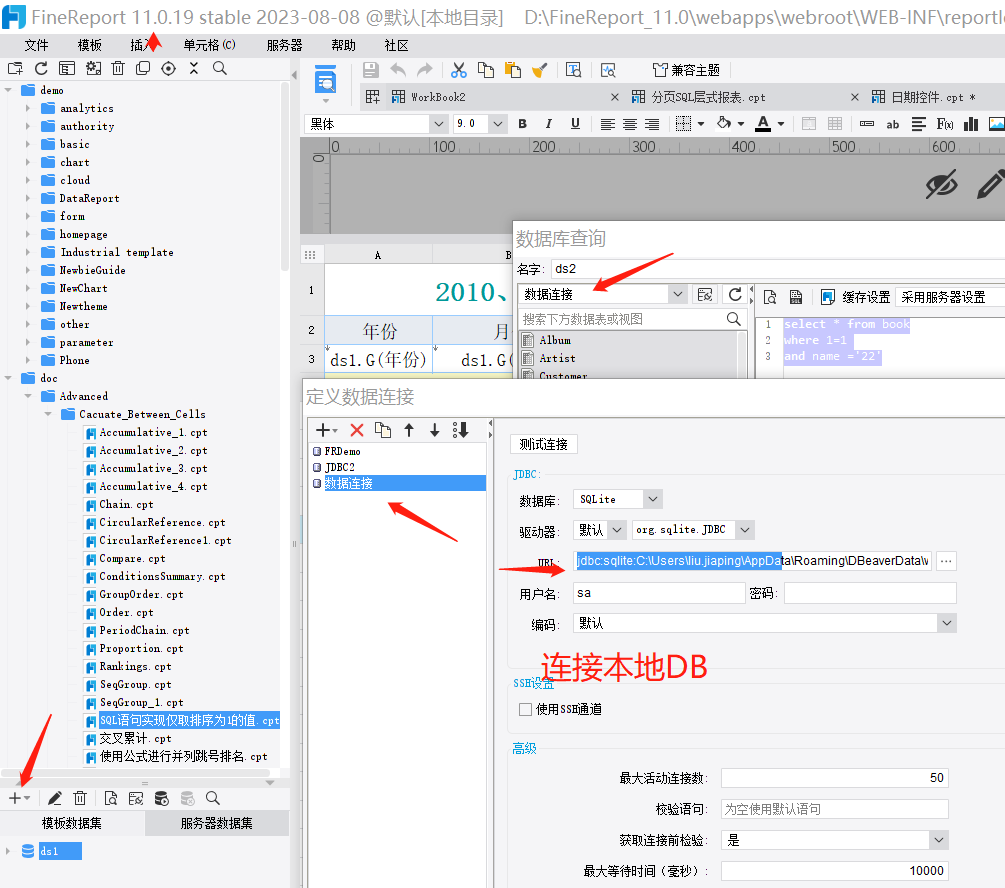This screenshot has width=1005, height=888.
Task: Align cell text to center
Action: click(630, 124)
